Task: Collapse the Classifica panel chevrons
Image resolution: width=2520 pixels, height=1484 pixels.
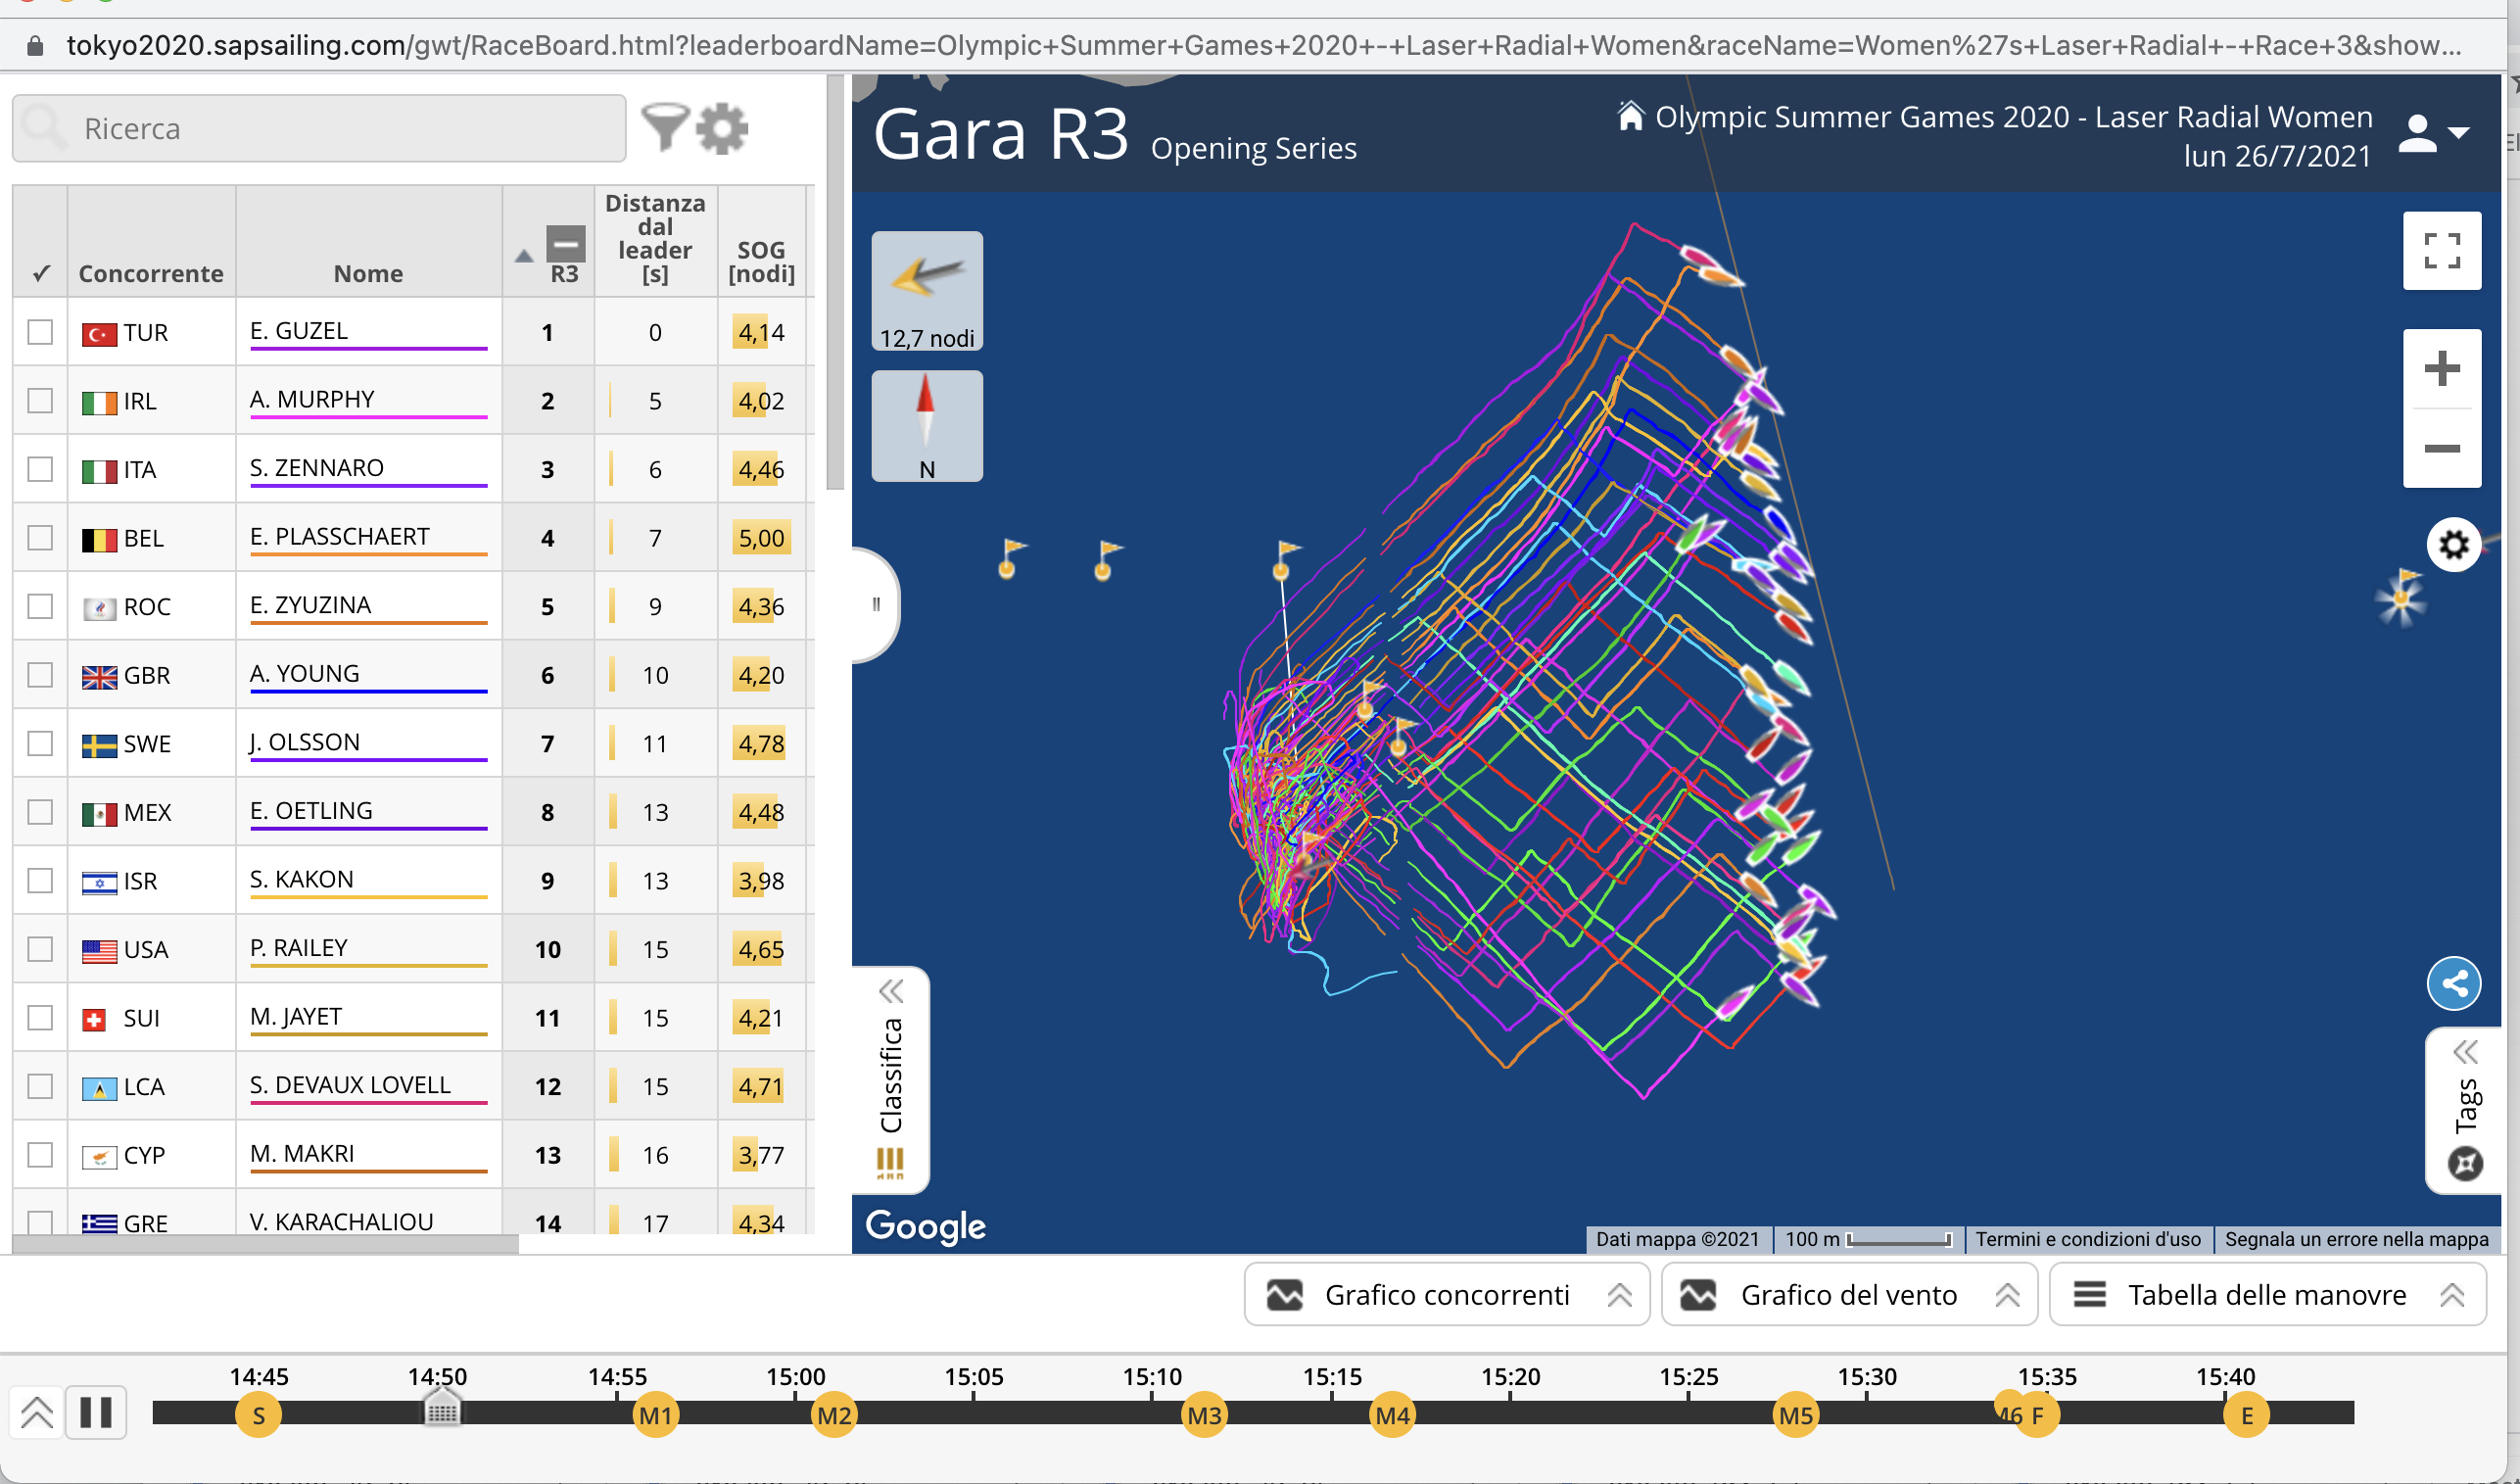Action: 891,991
